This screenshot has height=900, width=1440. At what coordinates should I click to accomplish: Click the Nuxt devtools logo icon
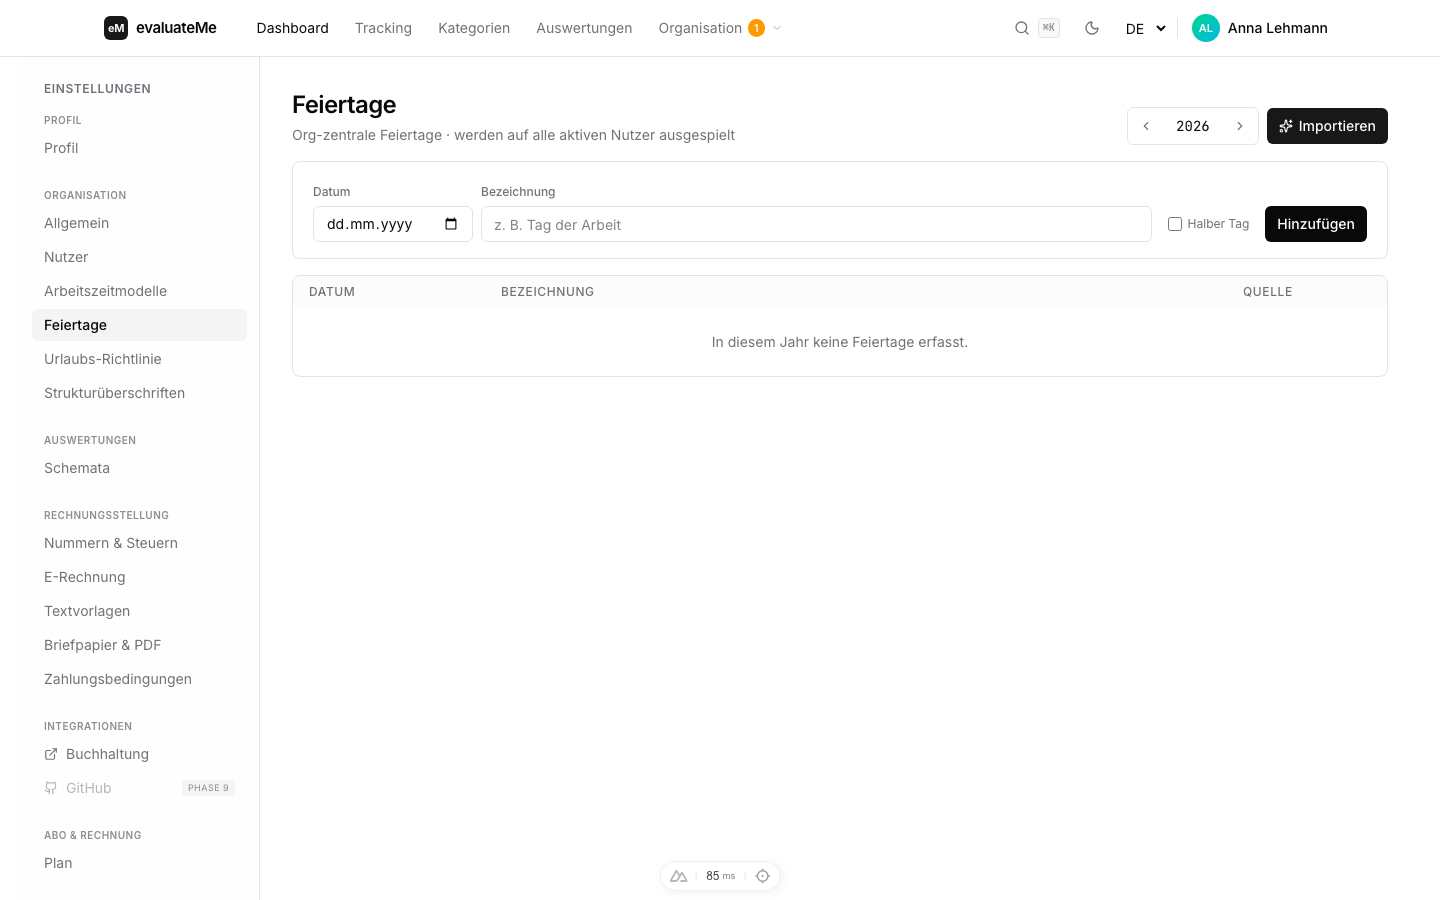678,876
